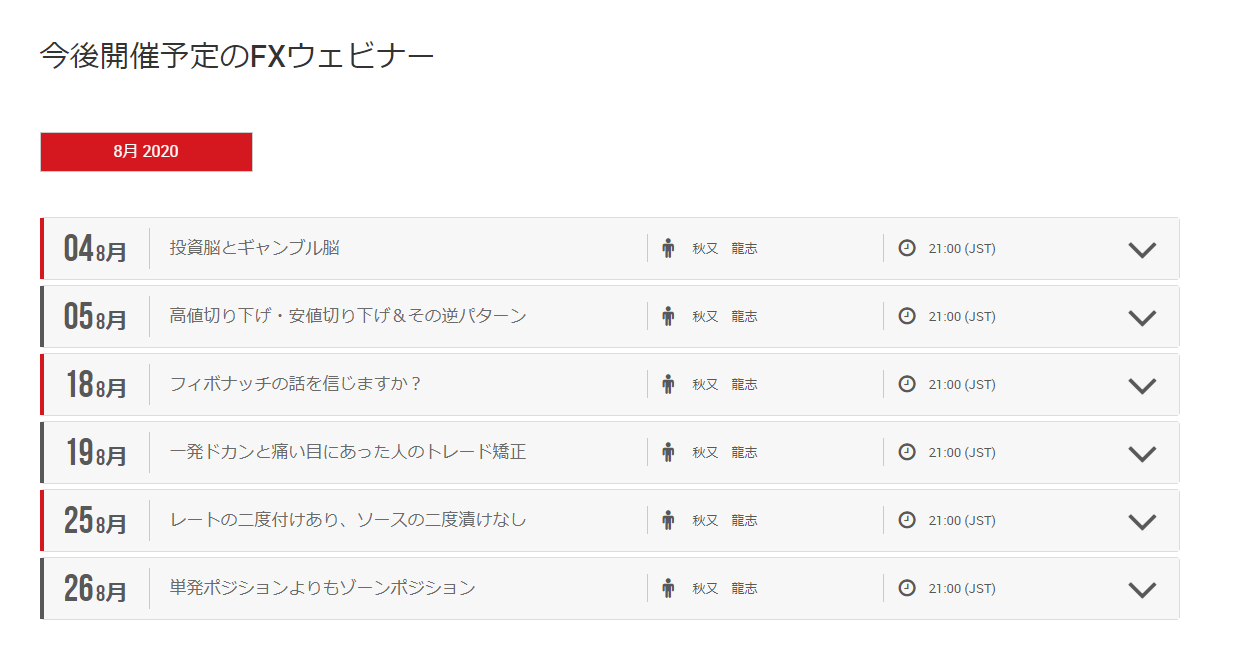Click the 05 8月 date label

95,317
